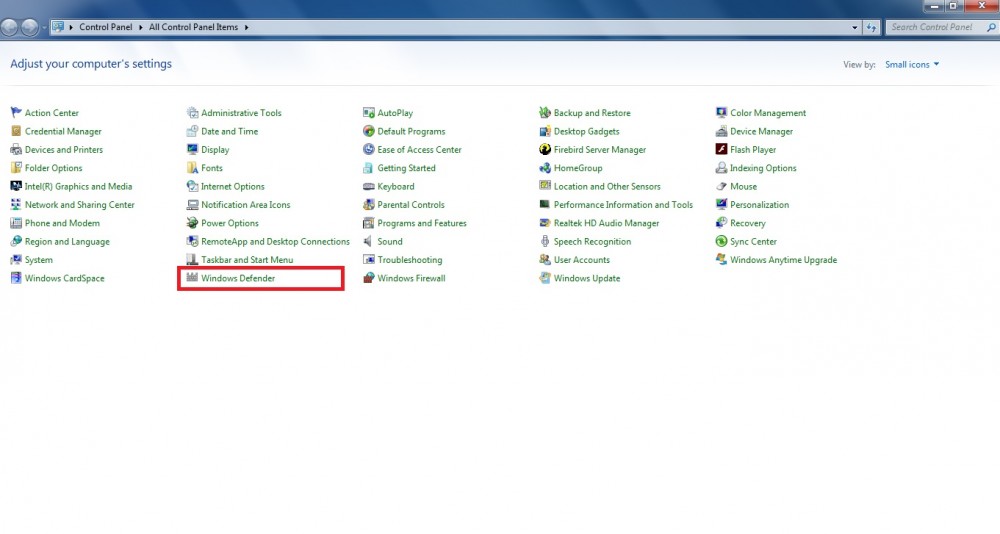Click the Mouse icon
This screenshot has height=534, width=1000.
(x=721, y=186)
